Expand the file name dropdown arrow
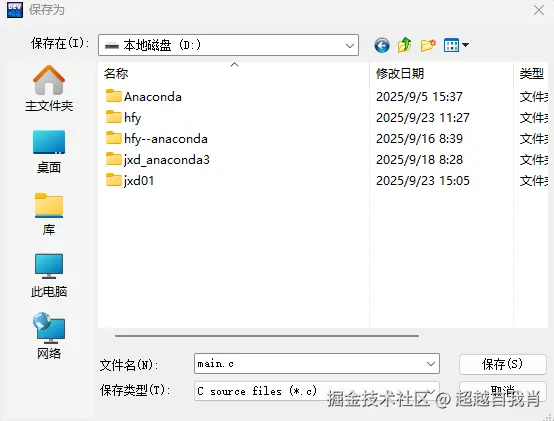This screenshot has width=554, height=421. tap(430, 364)
